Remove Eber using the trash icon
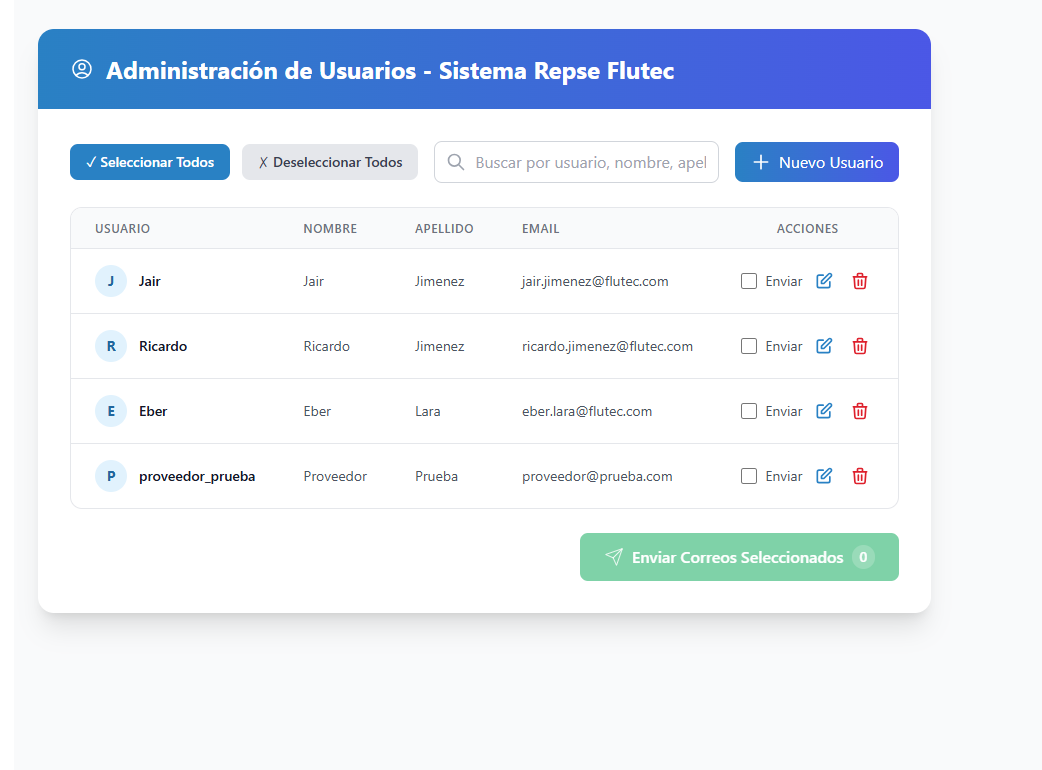 (x=860, y=411)
